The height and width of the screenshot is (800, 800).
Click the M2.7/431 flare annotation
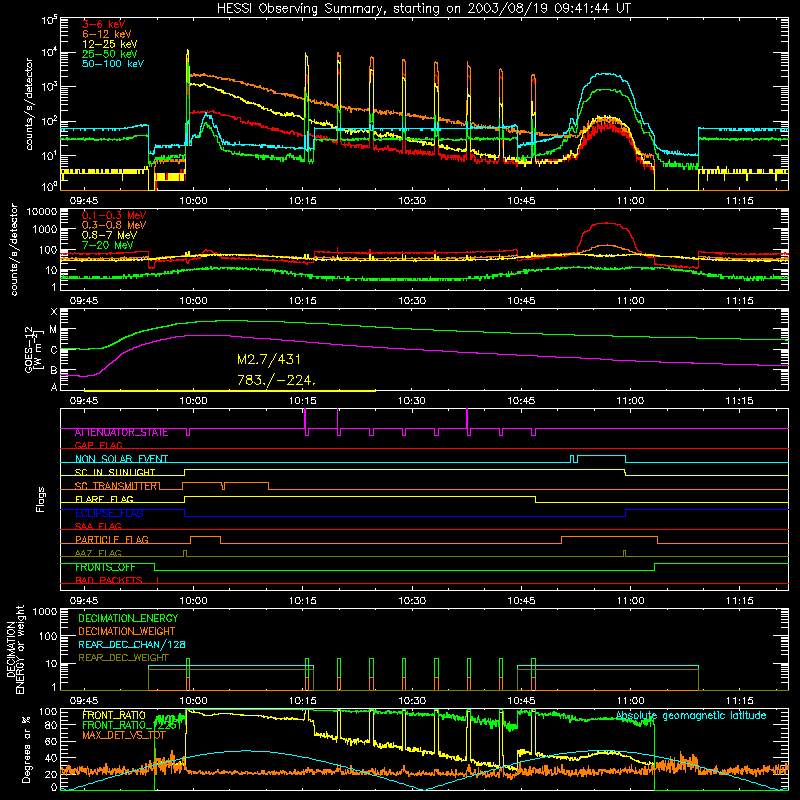[x=269, y=360]
